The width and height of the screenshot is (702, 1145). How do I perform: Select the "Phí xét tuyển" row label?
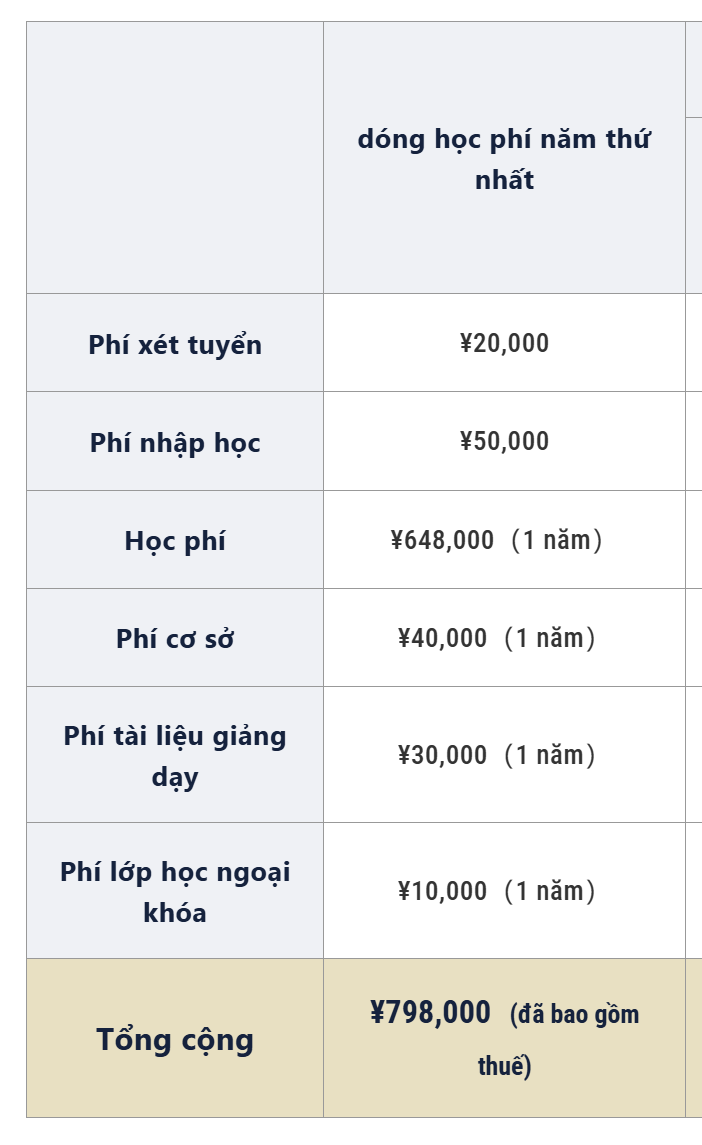175,344
